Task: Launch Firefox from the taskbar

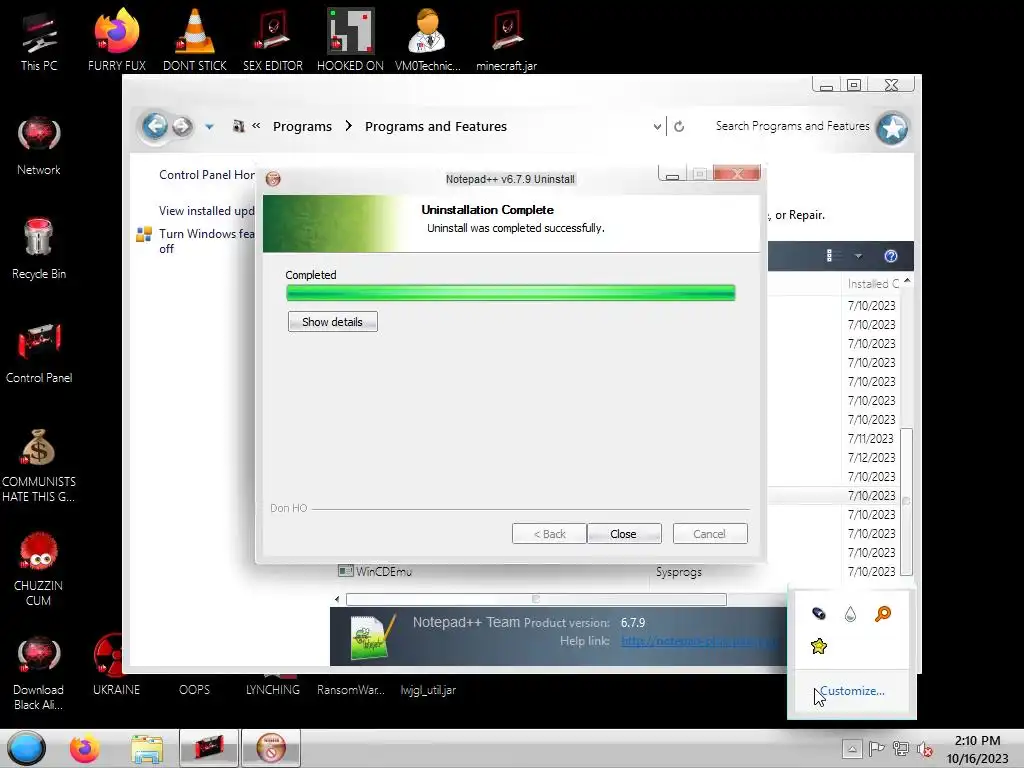Action: tap(85, 748)
